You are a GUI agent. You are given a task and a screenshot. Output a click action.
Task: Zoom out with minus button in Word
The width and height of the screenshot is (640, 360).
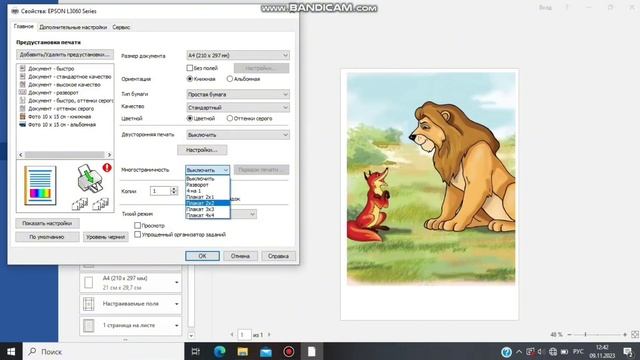click(x=569, y=335)
